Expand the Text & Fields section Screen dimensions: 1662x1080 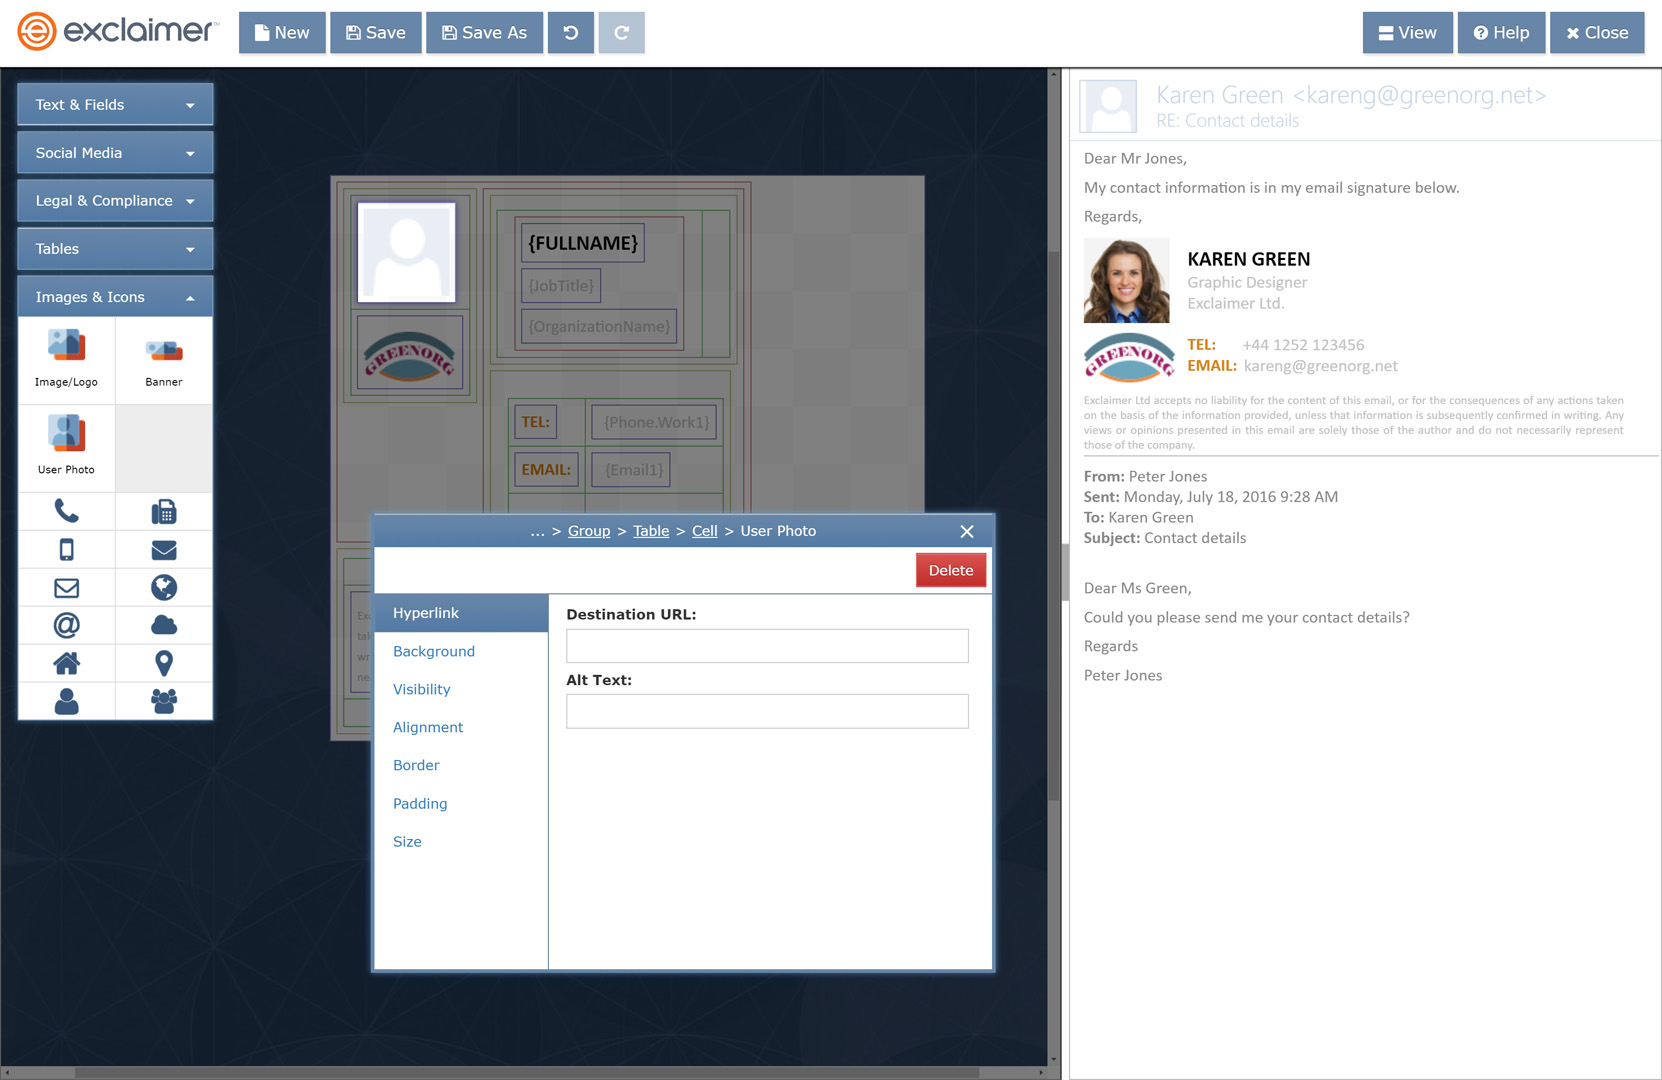[115, 104]
